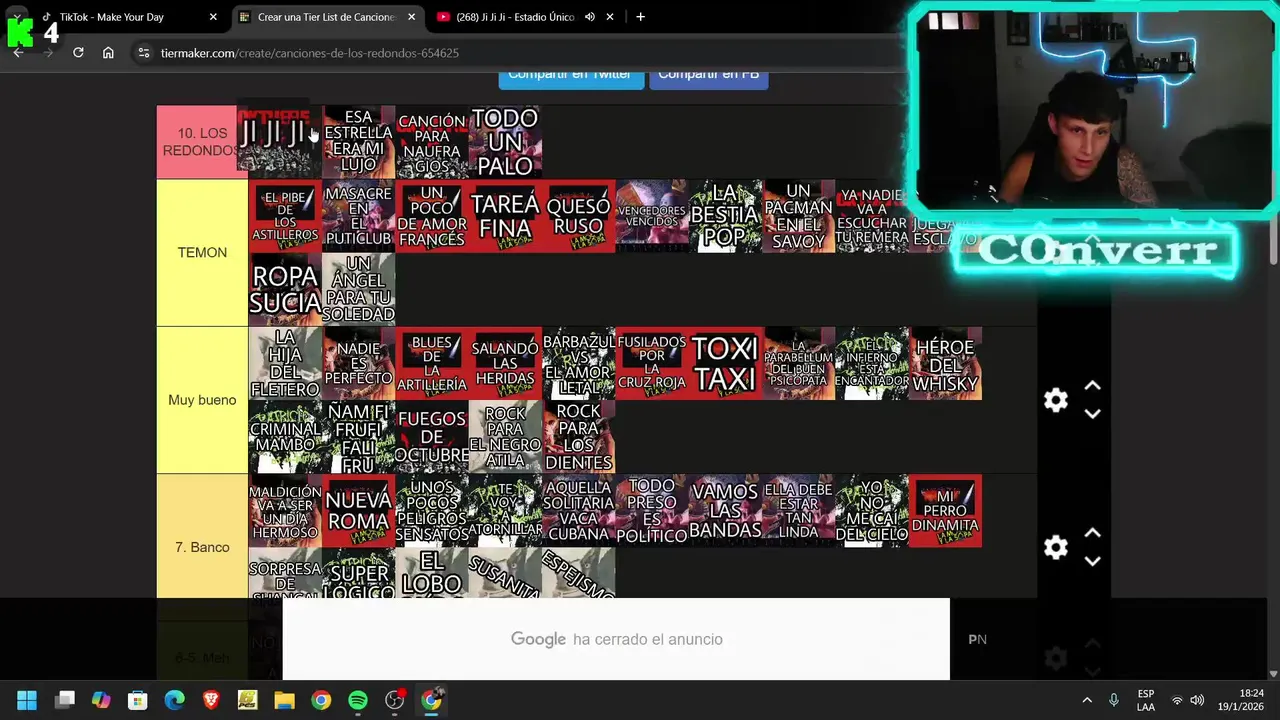Open volume control in system tray

[x=1197, y=700]
